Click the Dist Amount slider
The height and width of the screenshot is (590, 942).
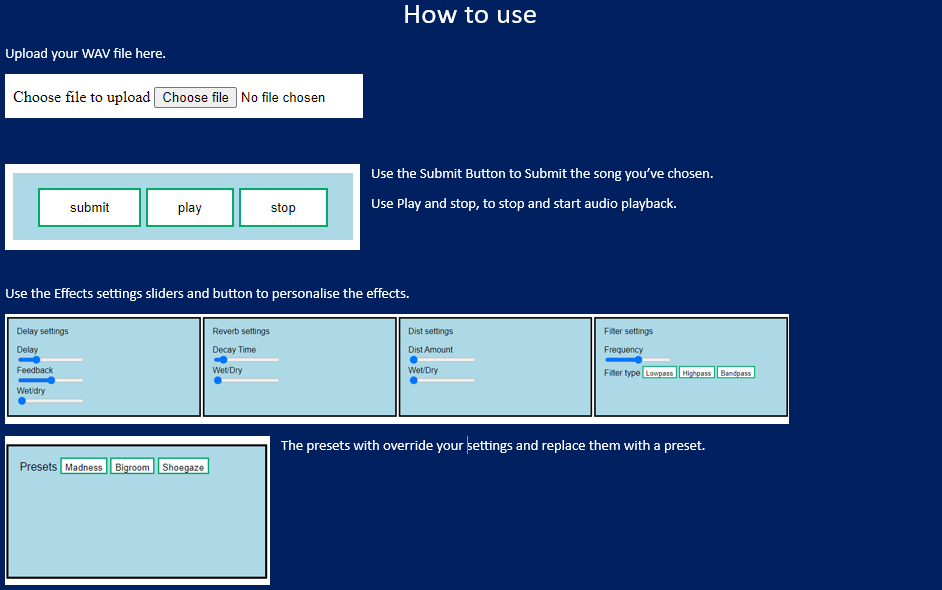[441, 360]
